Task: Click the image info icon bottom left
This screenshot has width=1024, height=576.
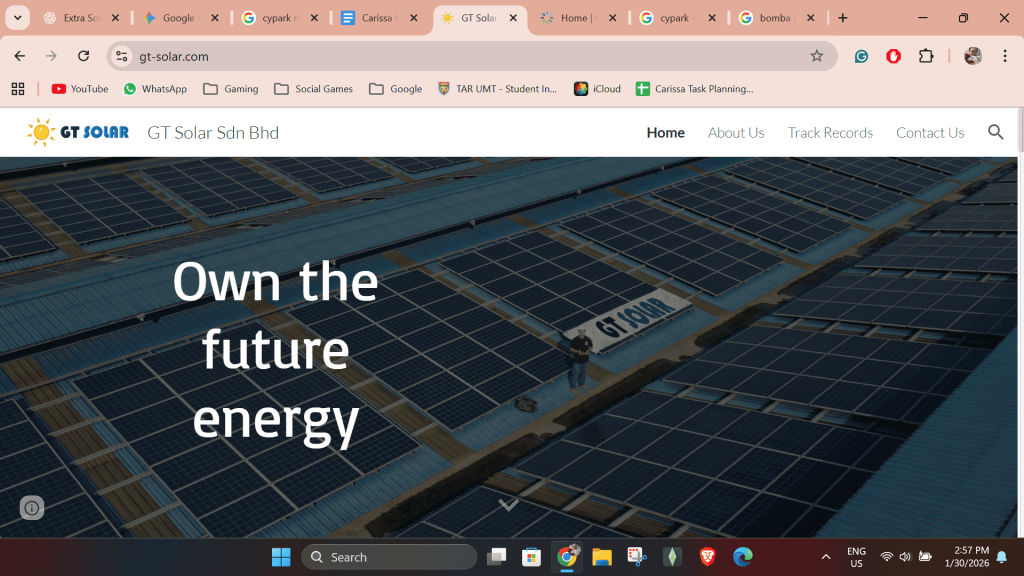Action: click(x=31, y=507)
